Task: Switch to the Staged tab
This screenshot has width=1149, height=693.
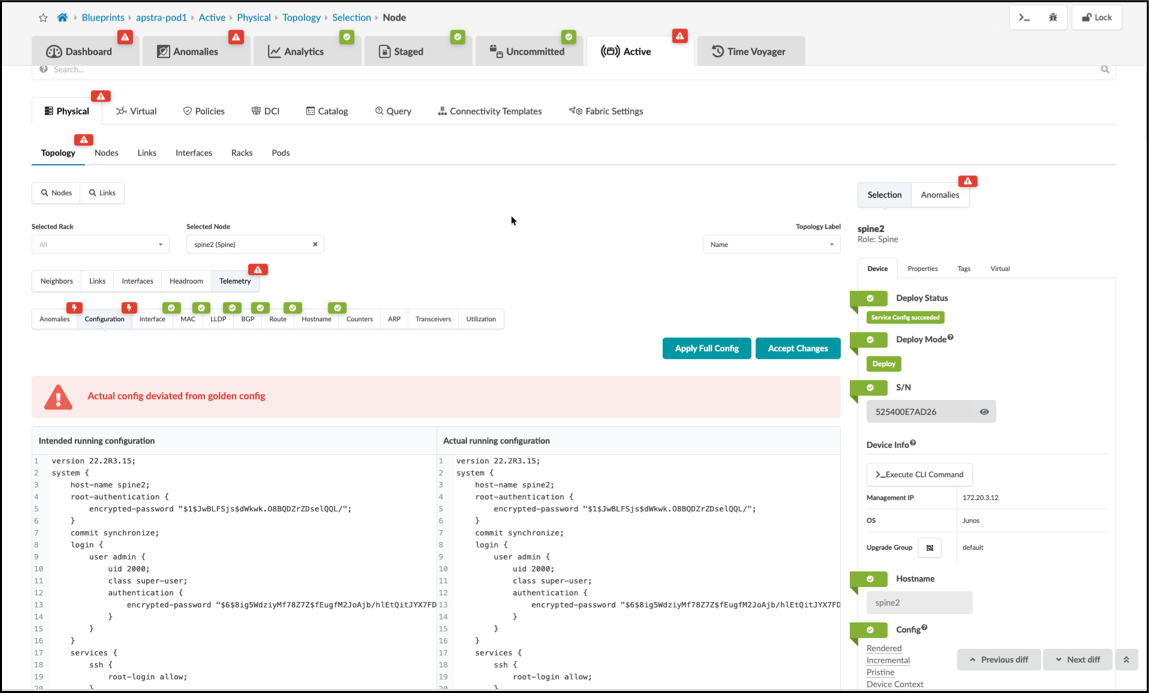Action: pyautogui.click(x=417, y=51)
